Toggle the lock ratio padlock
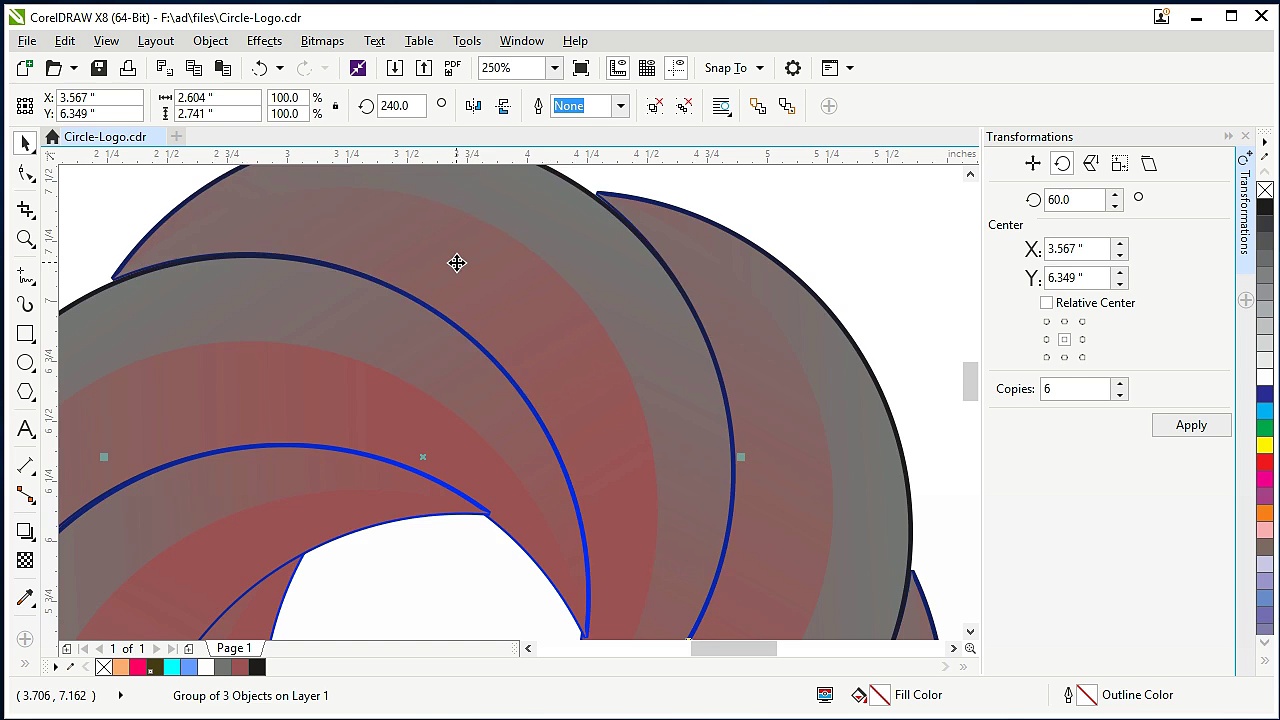The image size is (1280, 720). [335, 106]
